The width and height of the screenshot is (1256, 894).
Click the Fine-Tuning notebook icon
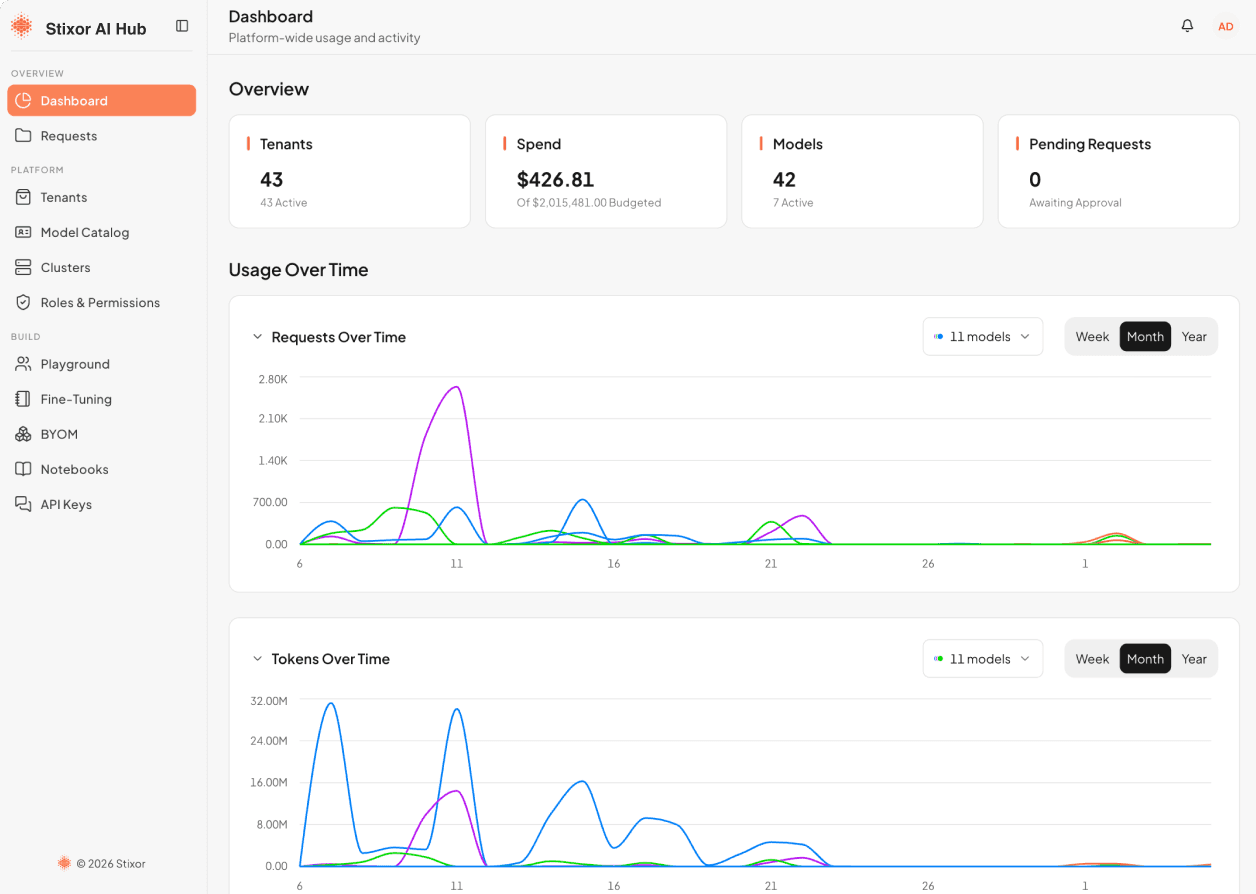click(23, 399)
